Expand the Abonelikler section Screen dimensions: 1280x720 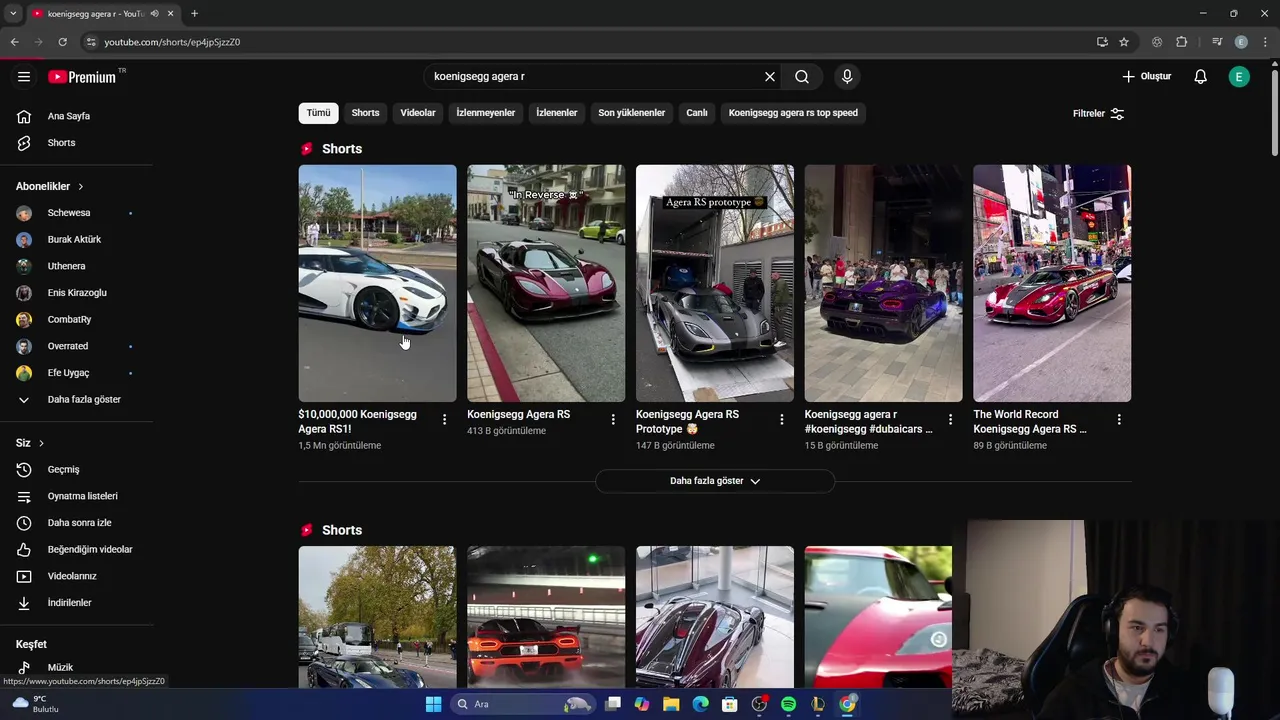[50, 186]
